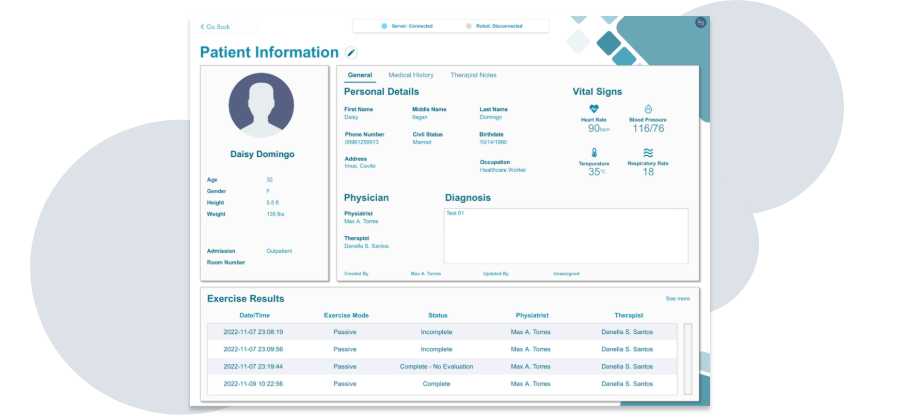Click the height value 5.5 ft
Image resolution: width=900 pixels, height=420 pixels.
[273, 203]
